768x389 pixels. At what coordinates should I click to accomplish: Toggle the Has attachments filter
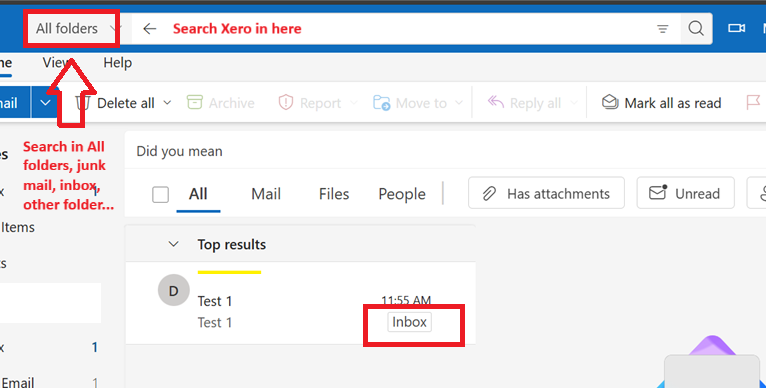546,194
